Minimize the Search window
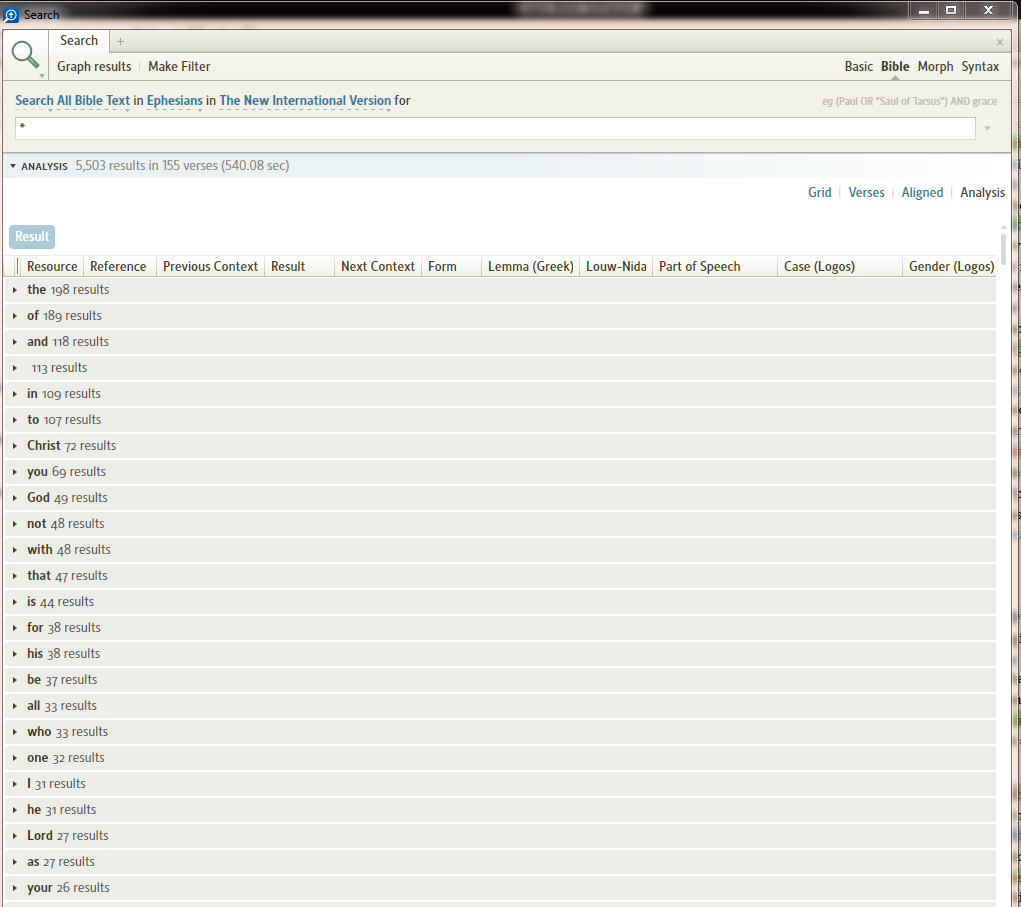Image resolution: width=1021 pixels, height=907 pixels. (x=923, y=10)
